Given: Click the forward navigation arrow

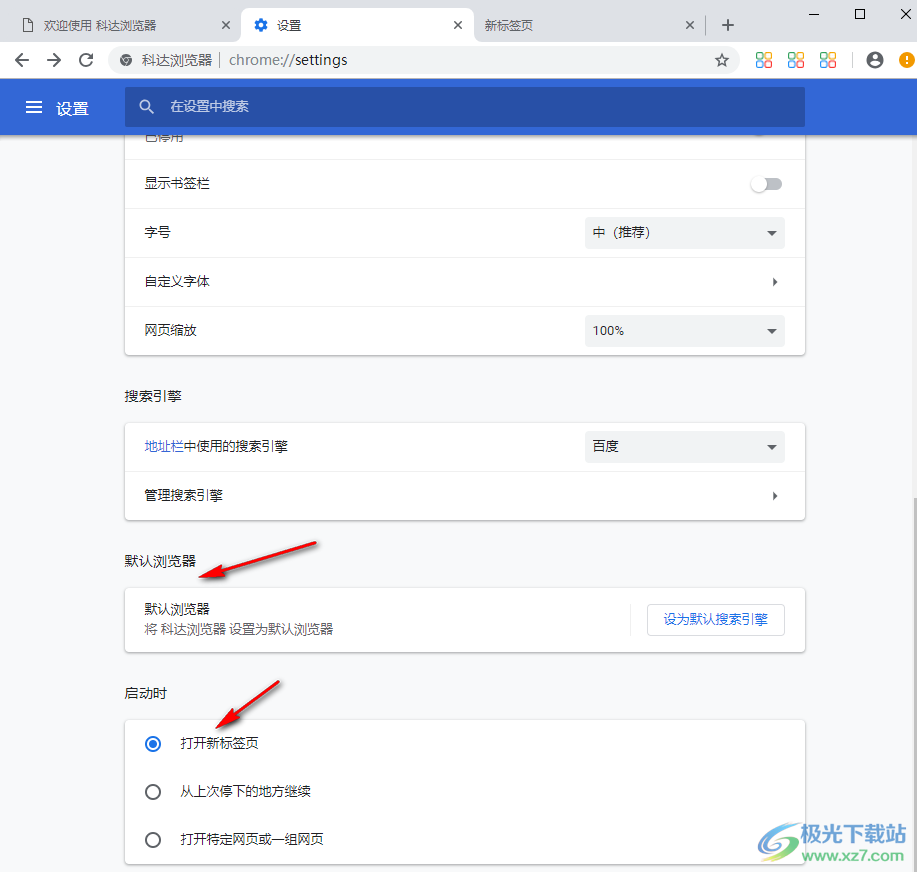Looking at the screenshot, I should coord(53,59).
